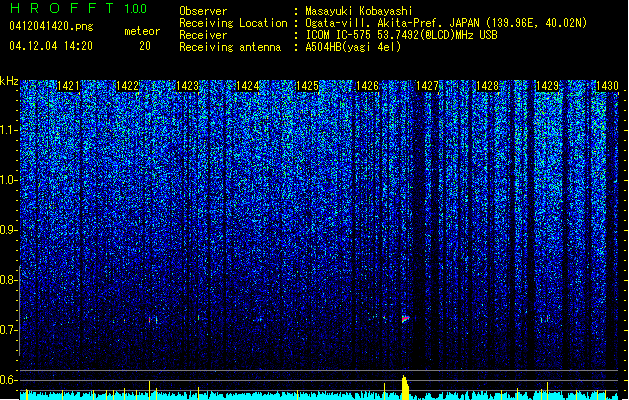Click the 0.8 frequency axis label
This screenshot has width=629, height=400.
(8, 280)
